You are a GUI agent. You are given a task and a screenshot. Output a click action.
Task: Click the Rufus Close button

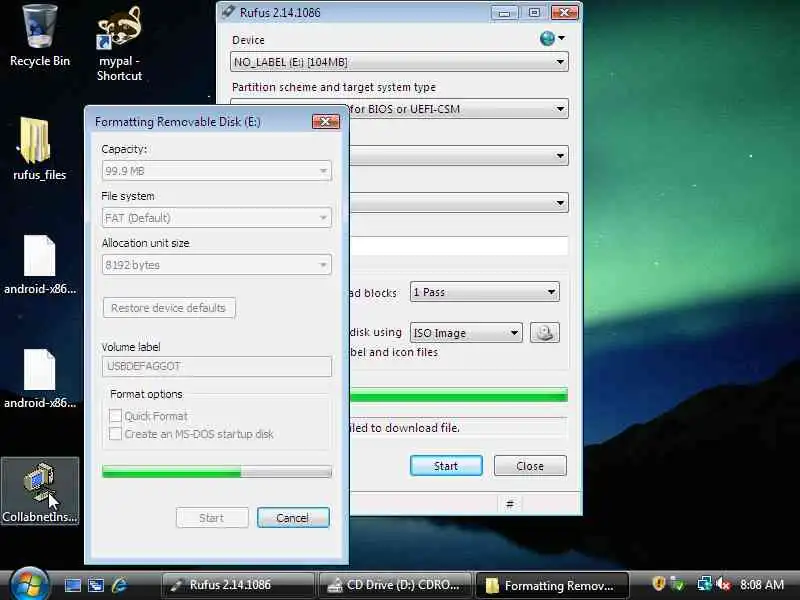tap(530, 466)
